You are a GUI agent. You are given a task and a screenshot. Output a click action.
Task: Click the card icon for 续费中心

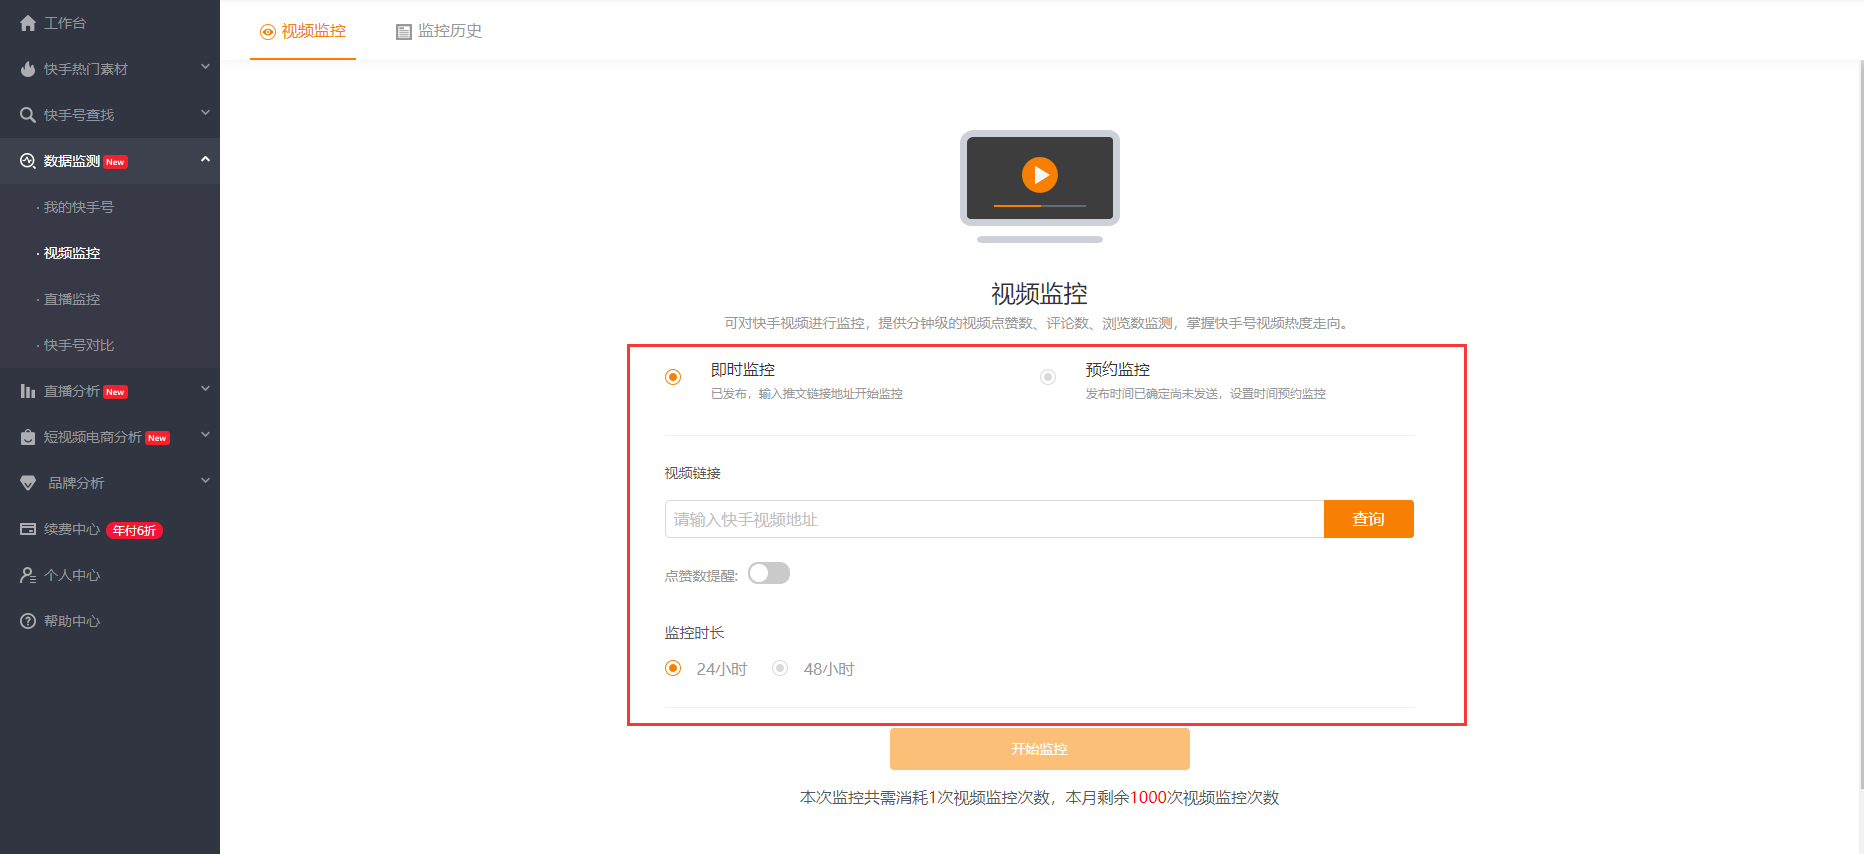click(28, 529)
